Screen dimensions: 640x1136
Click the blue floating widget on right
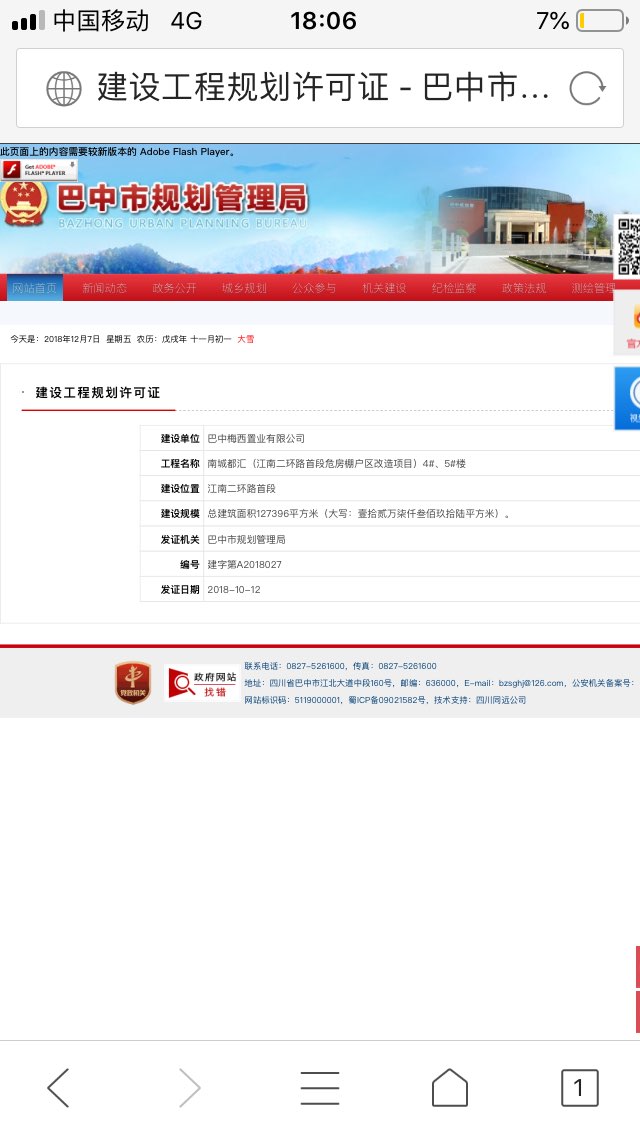[628, 397]
